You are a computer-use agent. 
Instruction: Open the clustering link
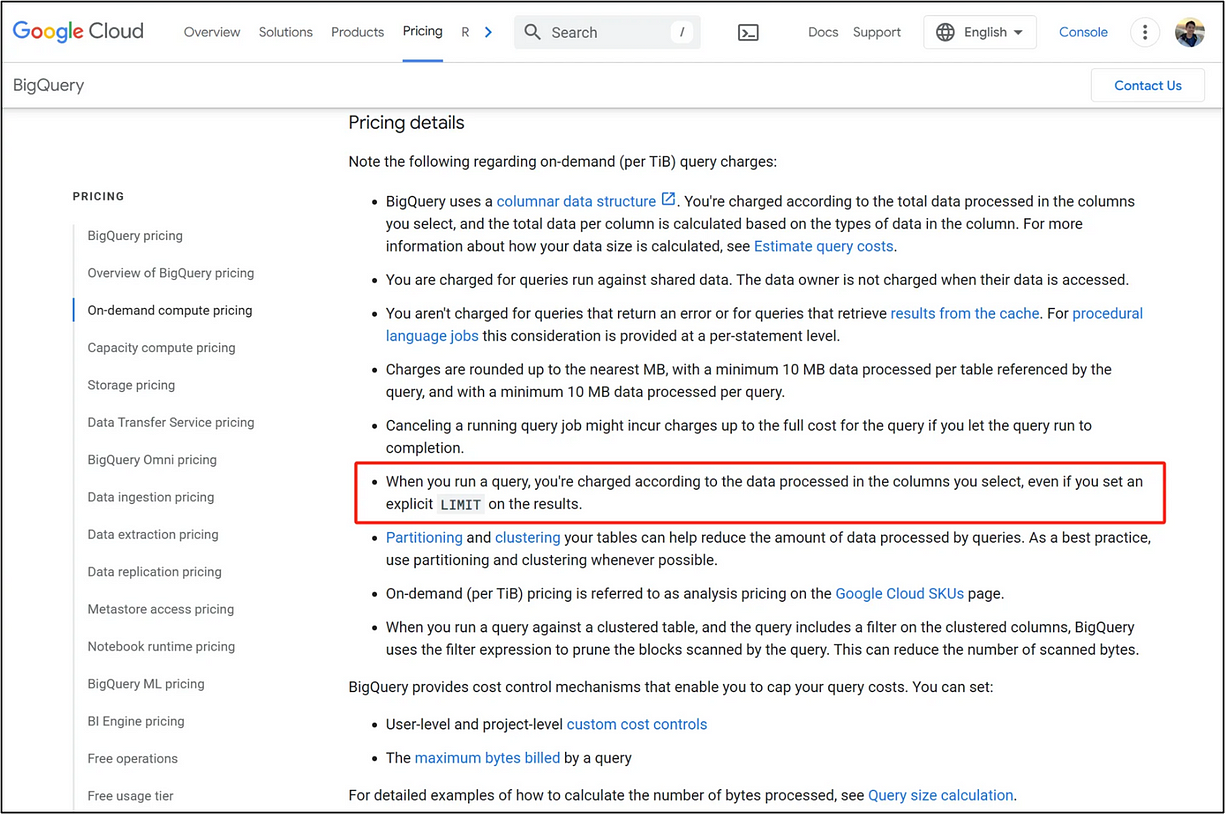coord(527,537)
